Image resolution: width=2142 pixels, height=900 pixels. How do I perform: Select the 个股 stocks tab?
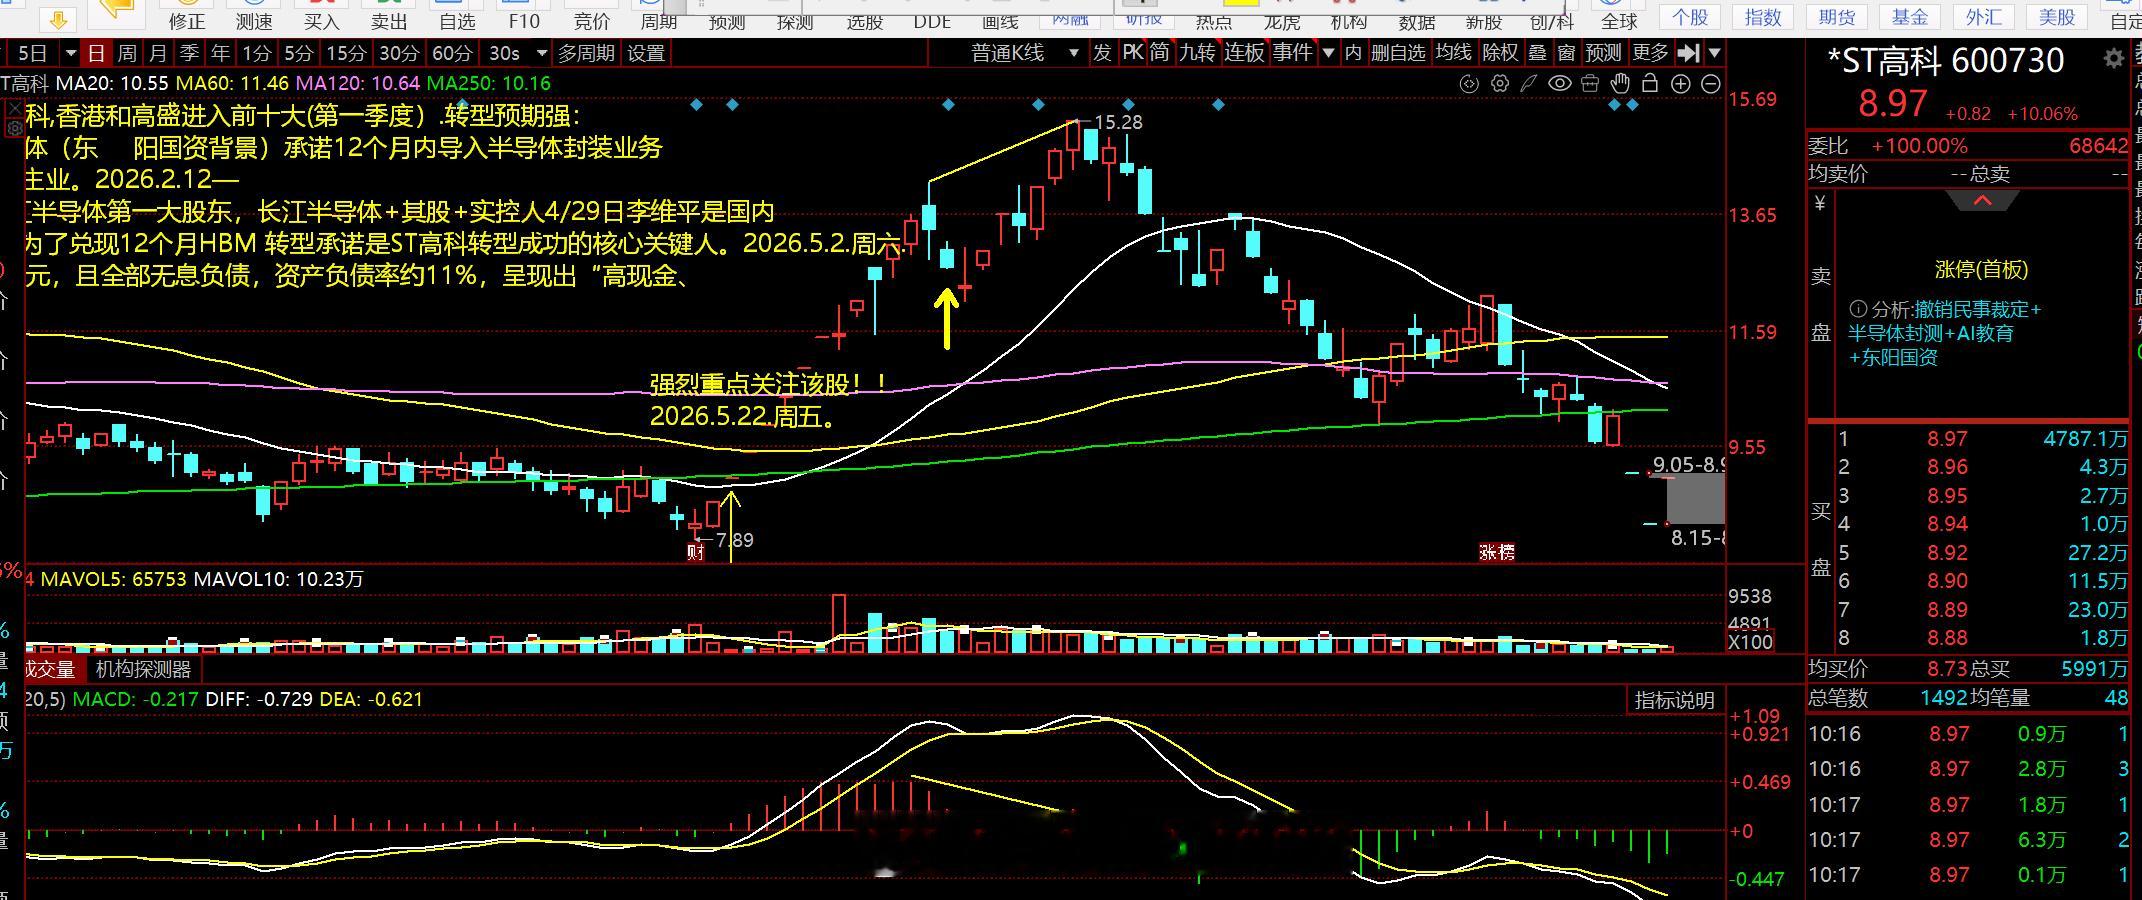point(1691,17)
